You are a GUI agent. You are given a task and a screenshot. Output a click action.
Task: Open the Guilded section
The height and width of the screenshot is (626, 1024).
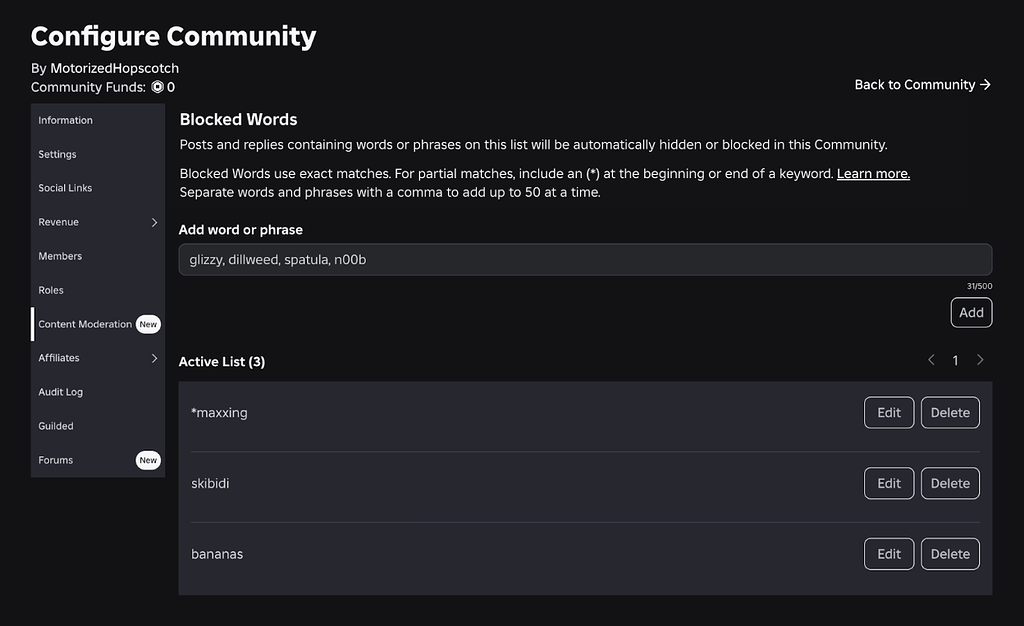(55, 426)
